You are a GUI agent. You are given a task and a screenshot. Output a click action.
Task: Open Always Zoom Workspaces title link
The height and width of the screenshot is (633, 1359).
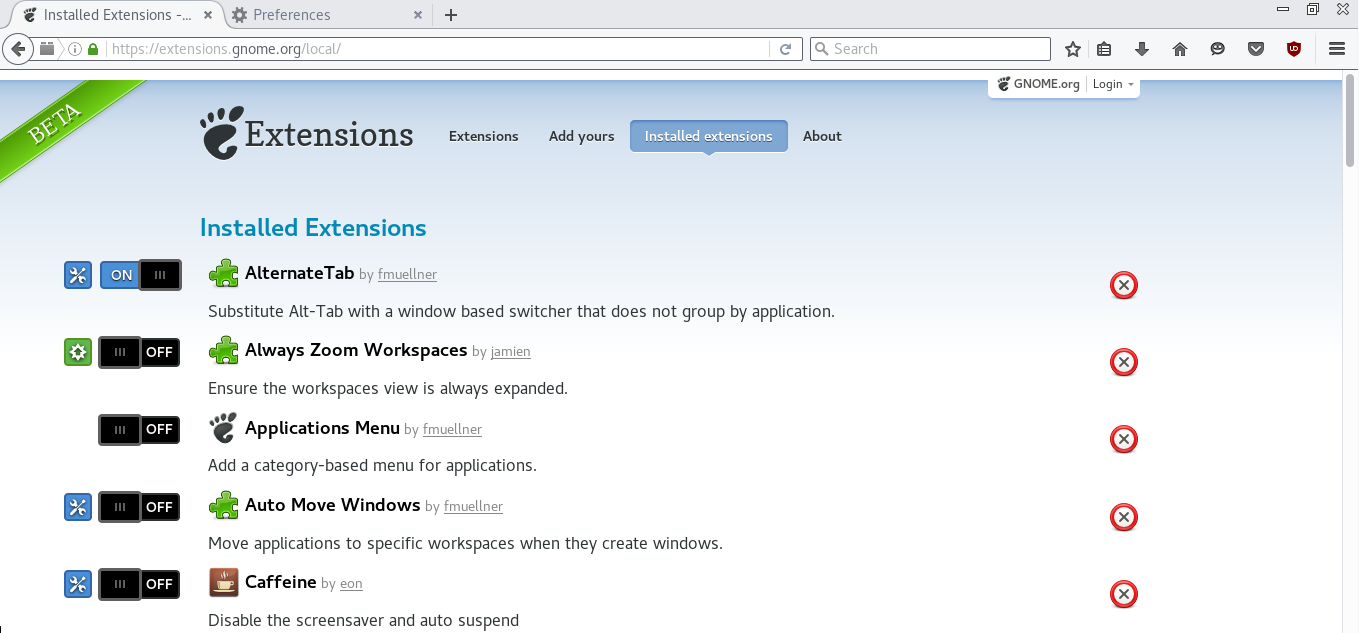(356, 350)
